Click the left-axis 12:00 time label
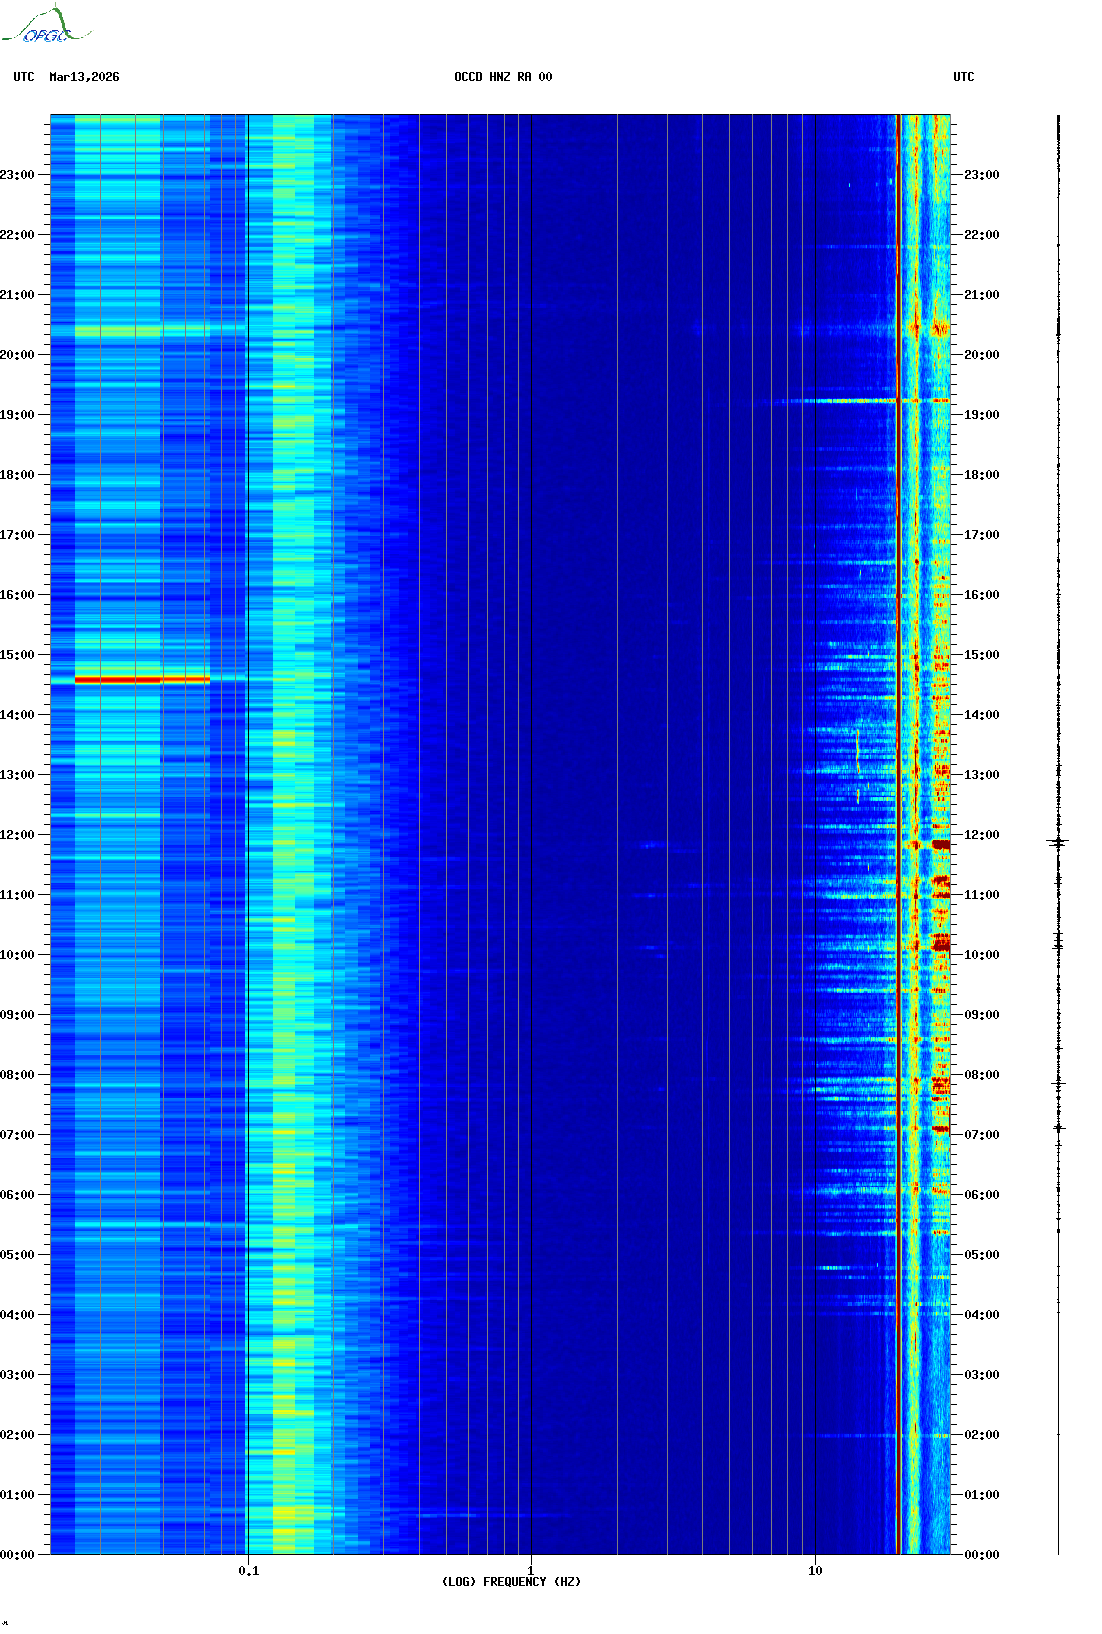The width and height of the screenshot is (1102, 1634). pos(17,835)
